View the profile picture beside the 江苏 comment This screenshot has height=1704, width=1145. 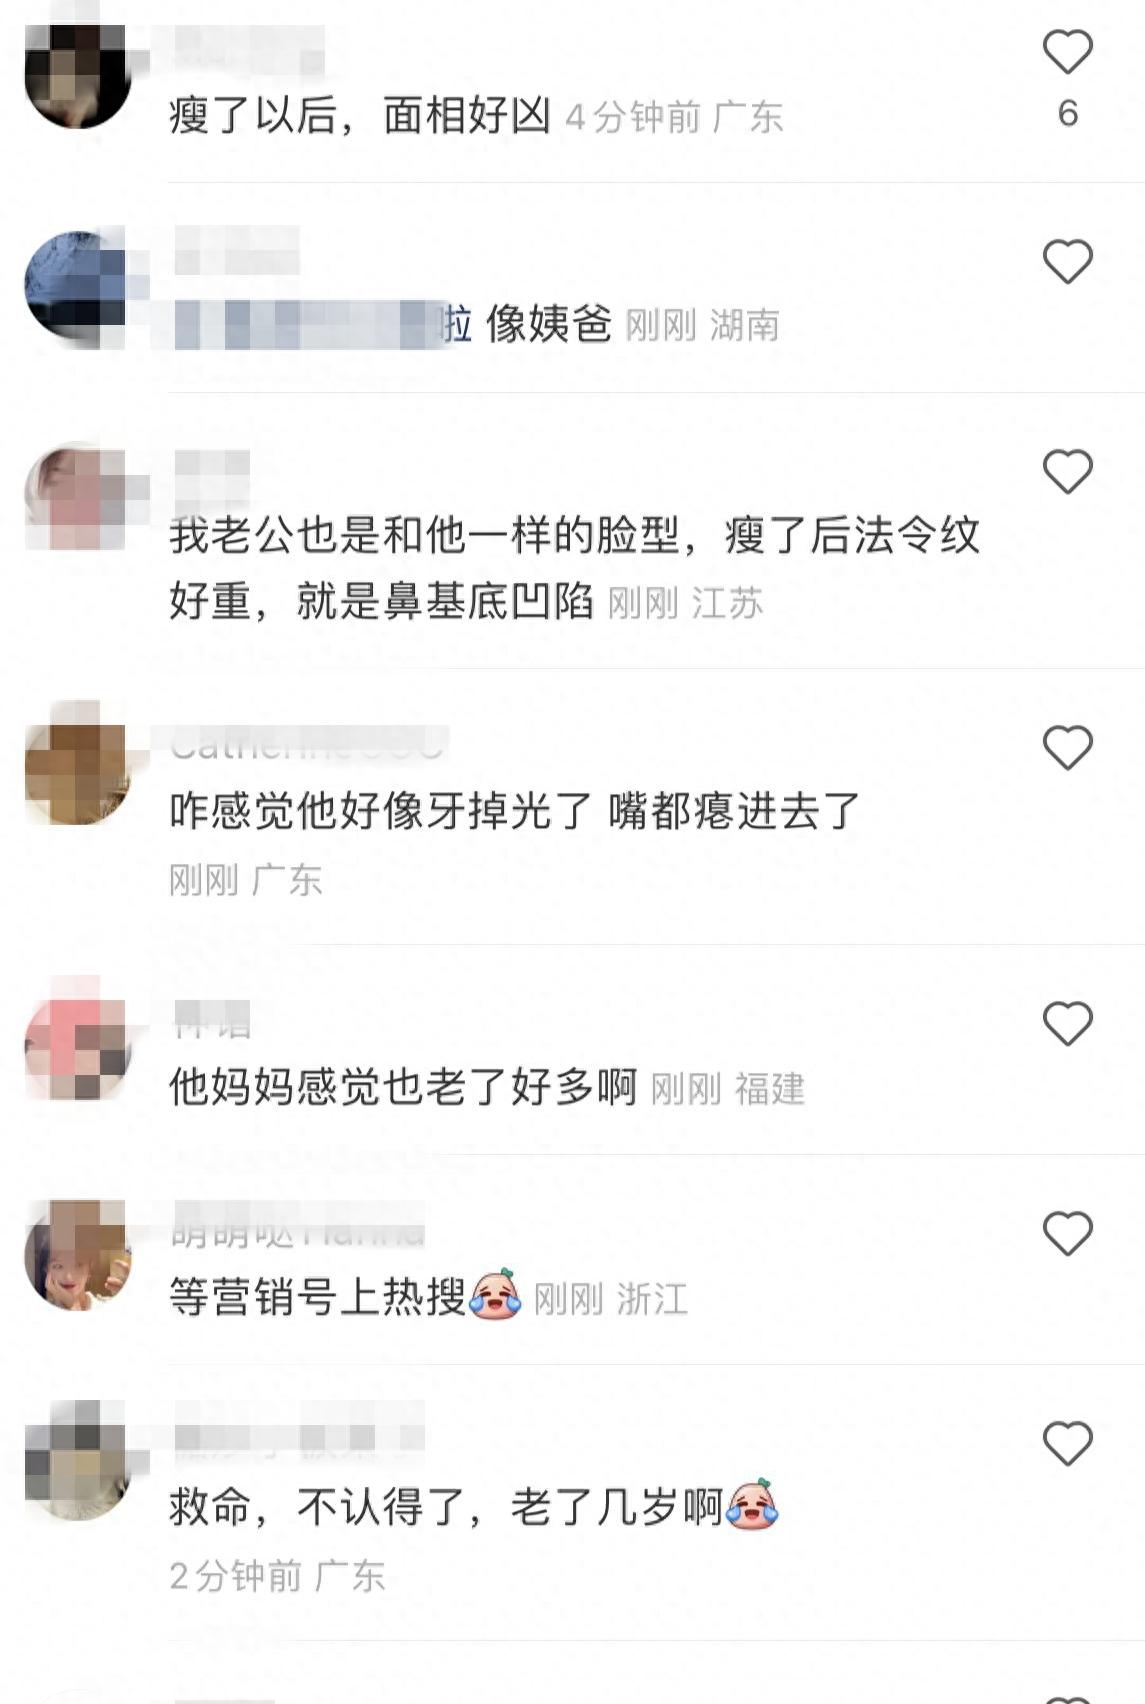click(x=78, y=496)
